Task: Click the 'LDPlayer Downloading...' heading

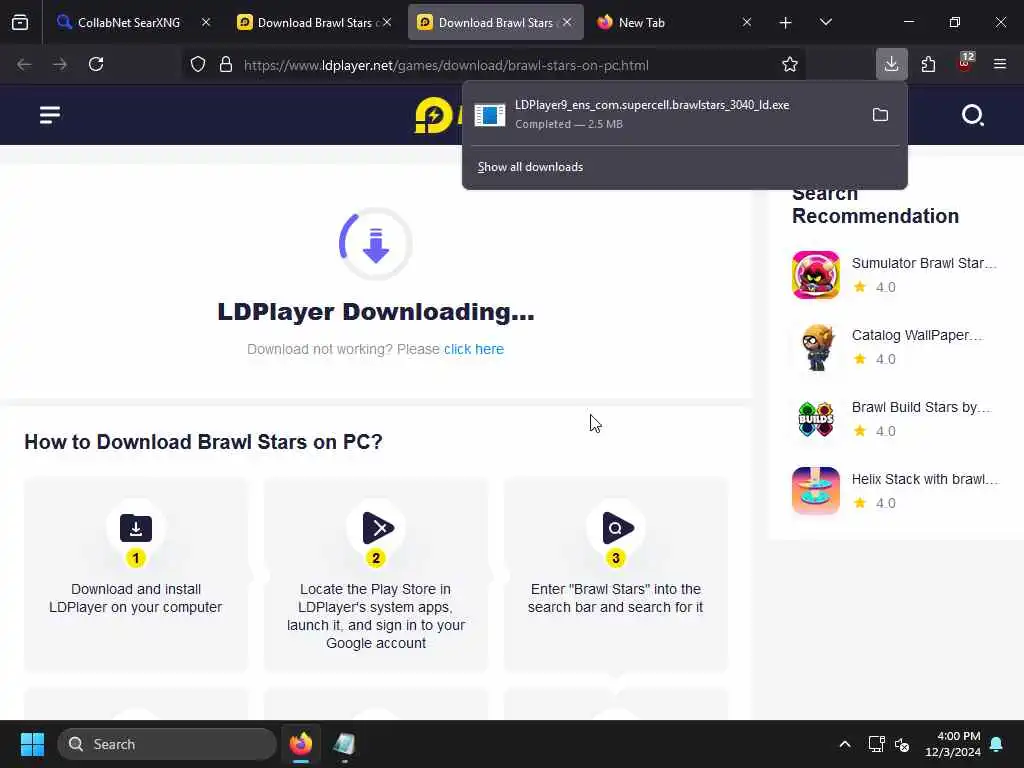Action: point(376,312)
